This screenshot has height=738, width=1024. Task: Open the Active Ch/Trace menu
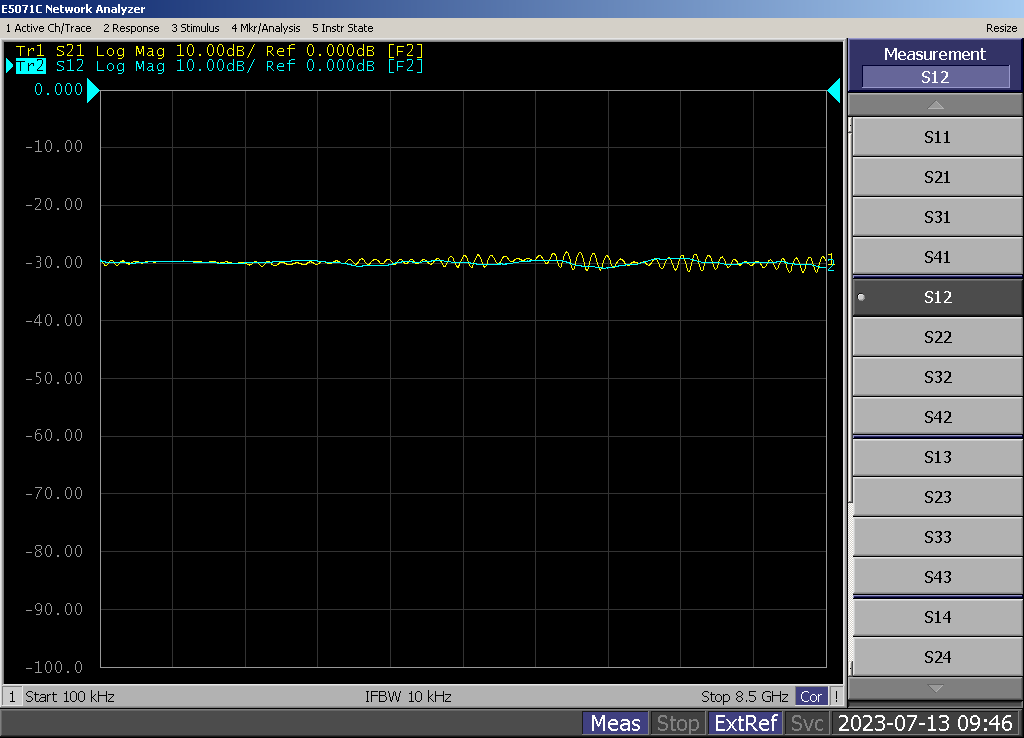(x=48, y=28)
